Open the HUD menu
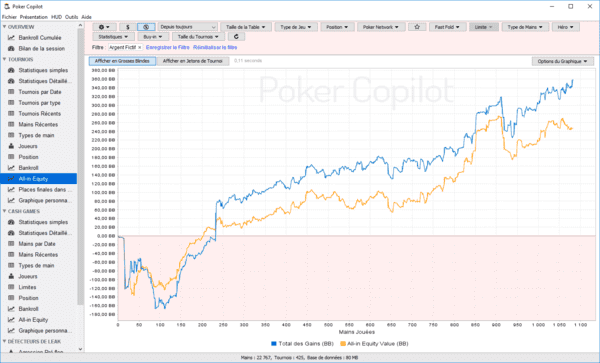This screenshot has width=600, height=363. tap(56, 17)
